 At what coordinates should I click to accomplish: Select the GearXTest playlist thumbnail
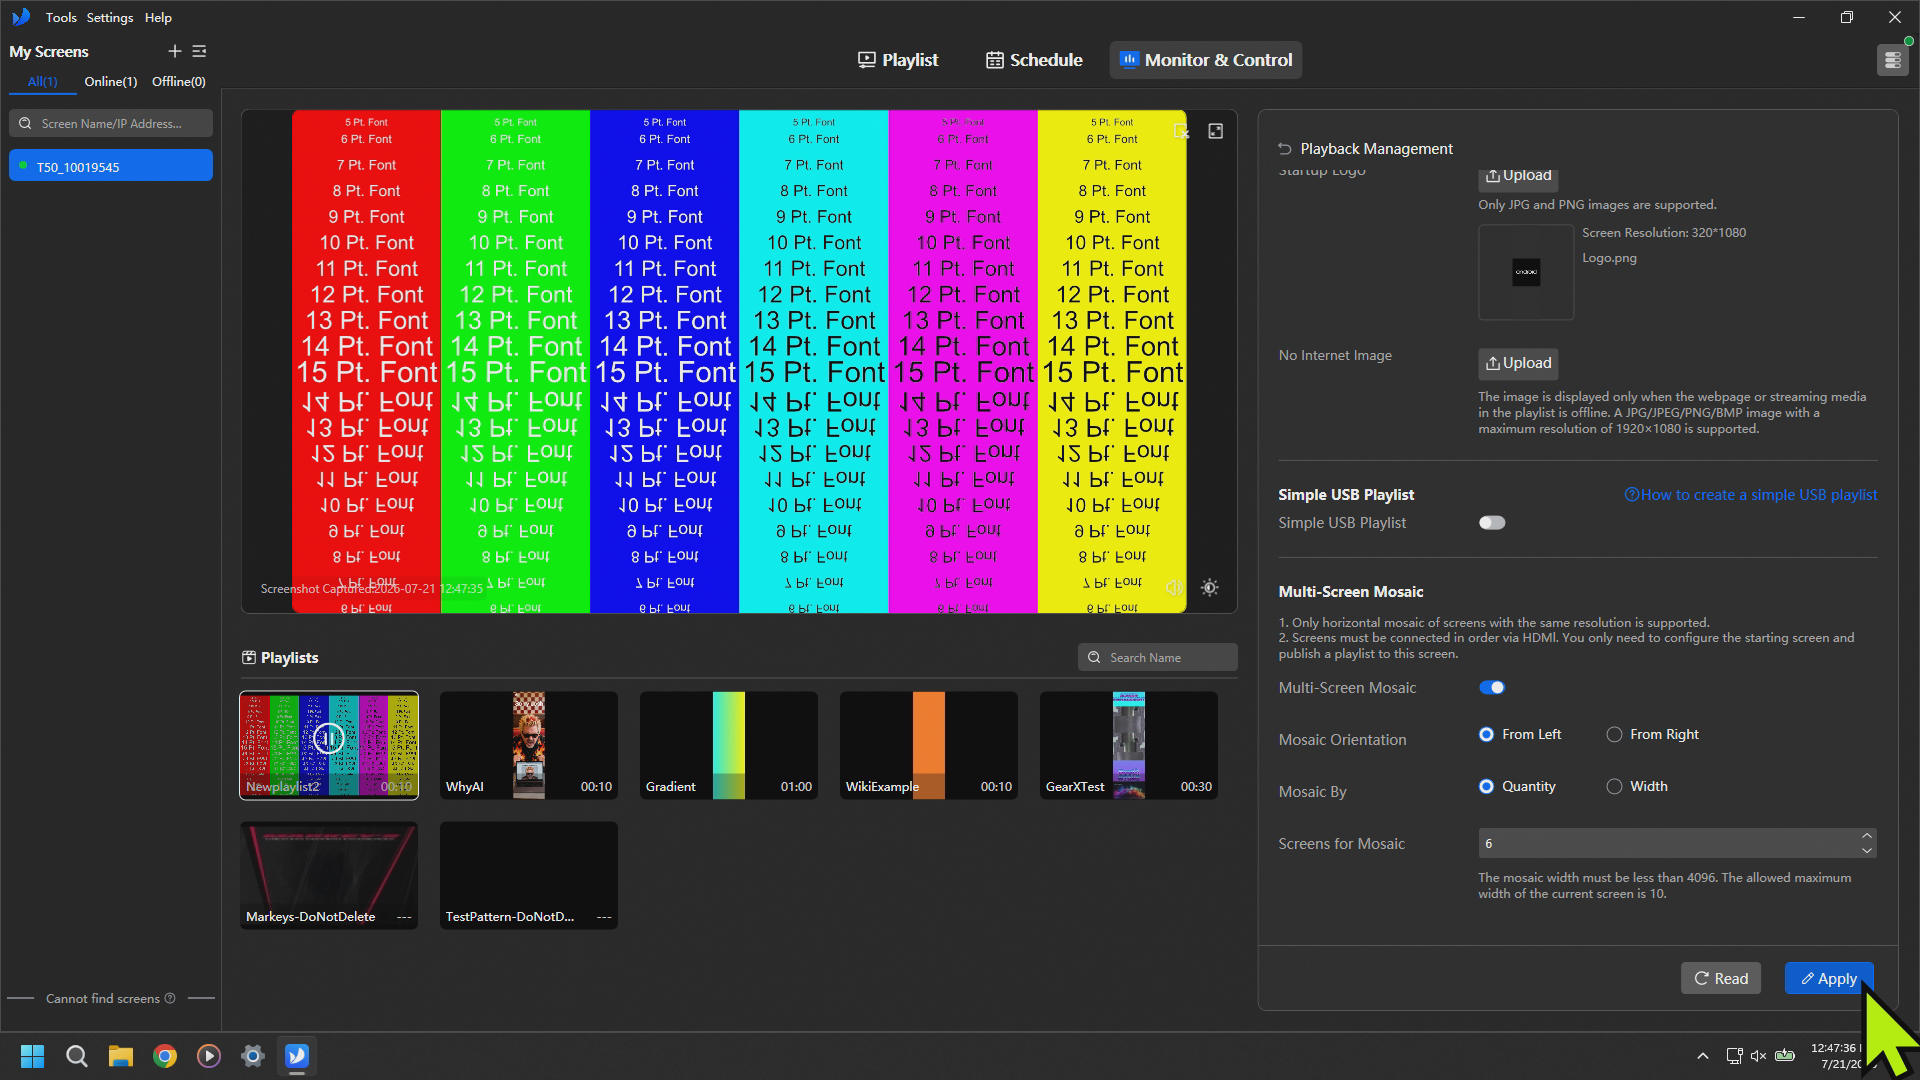point(1129,745)
